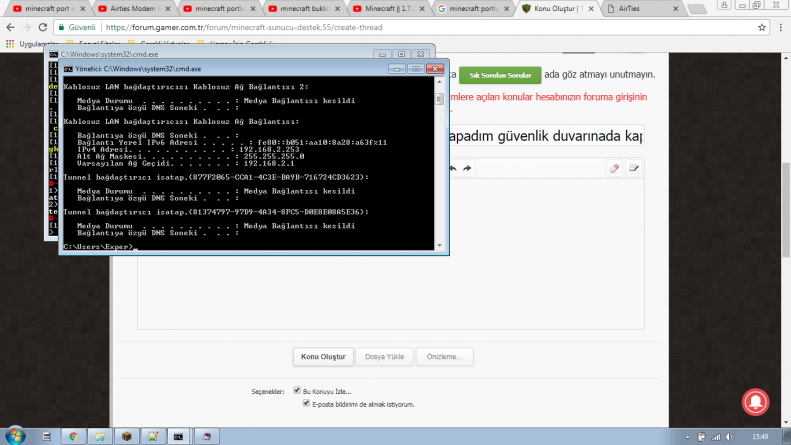Switch to the 'AirTies' tab
The width and height of the screenshot is (791, 445).
[x=641, y=9]
